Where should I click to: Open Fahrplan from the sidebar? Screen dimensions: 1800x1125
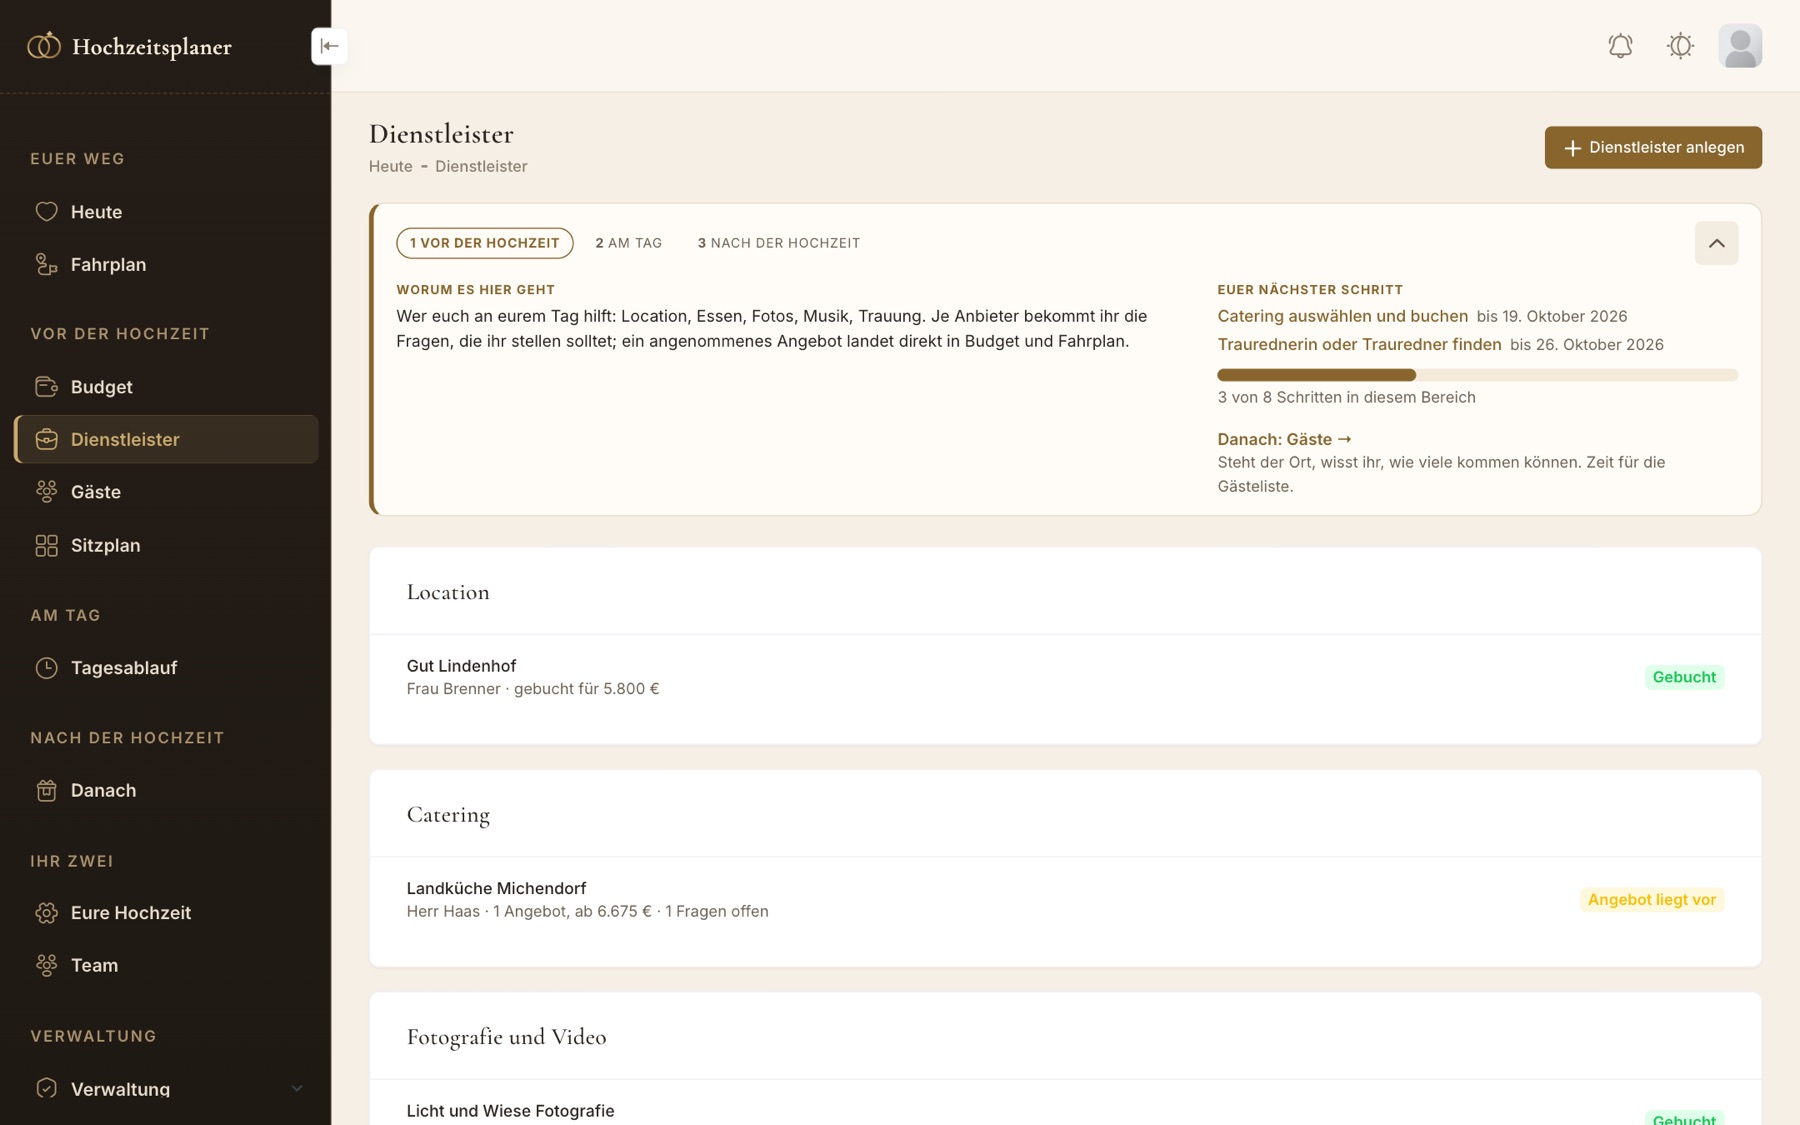(166, 265)
